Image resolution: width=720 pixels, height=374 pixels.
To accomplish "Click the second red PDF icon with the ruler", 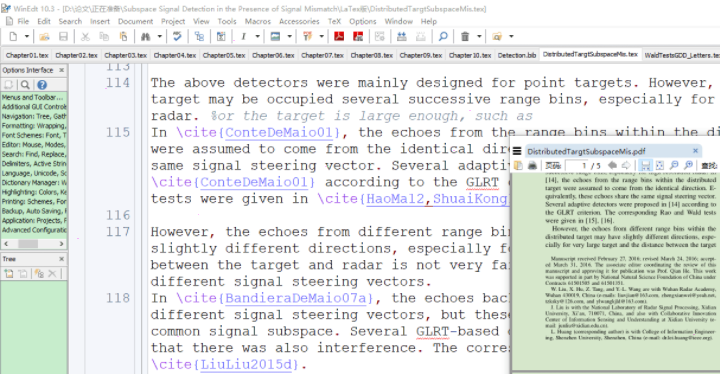I will pyautogui.click(x=358, y=36).
